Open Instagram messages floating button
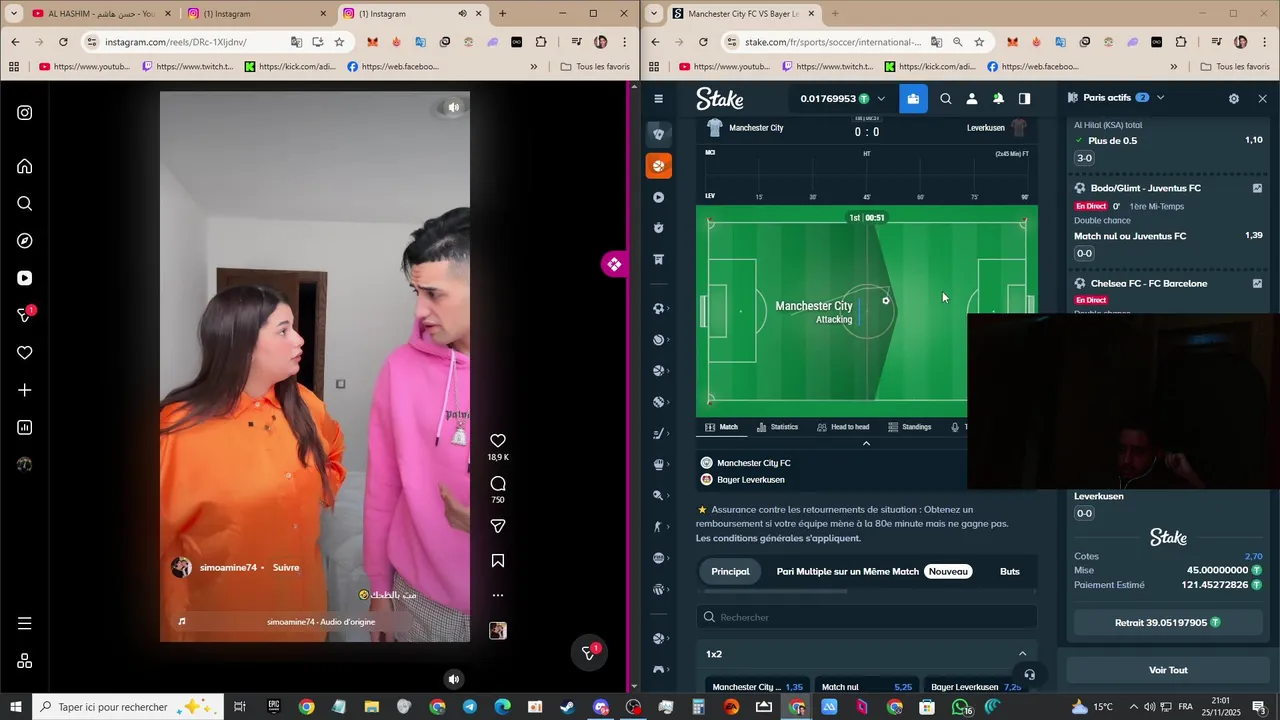 (x=588, y=653)
